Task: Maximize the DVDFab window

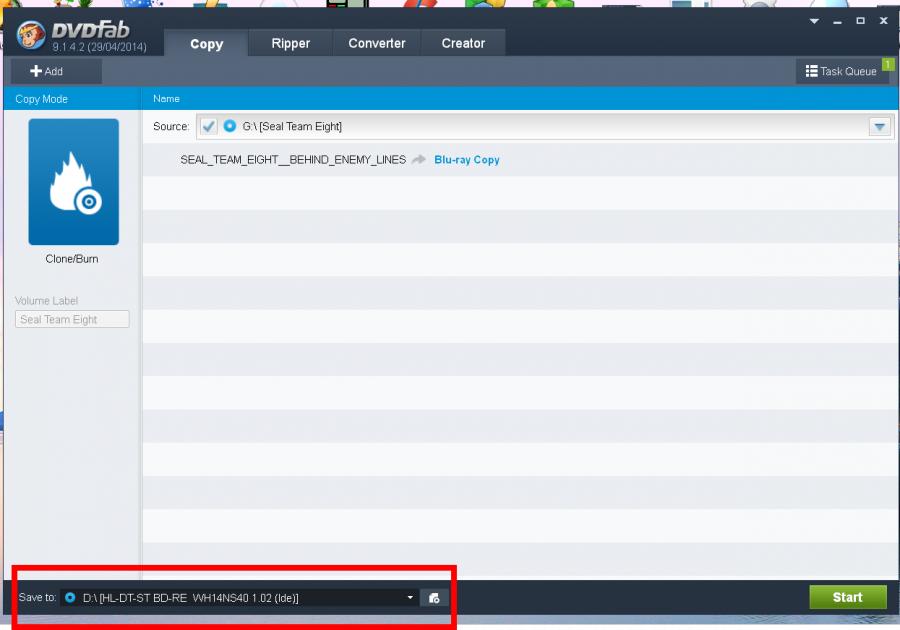Action: (x=860, y=21)
